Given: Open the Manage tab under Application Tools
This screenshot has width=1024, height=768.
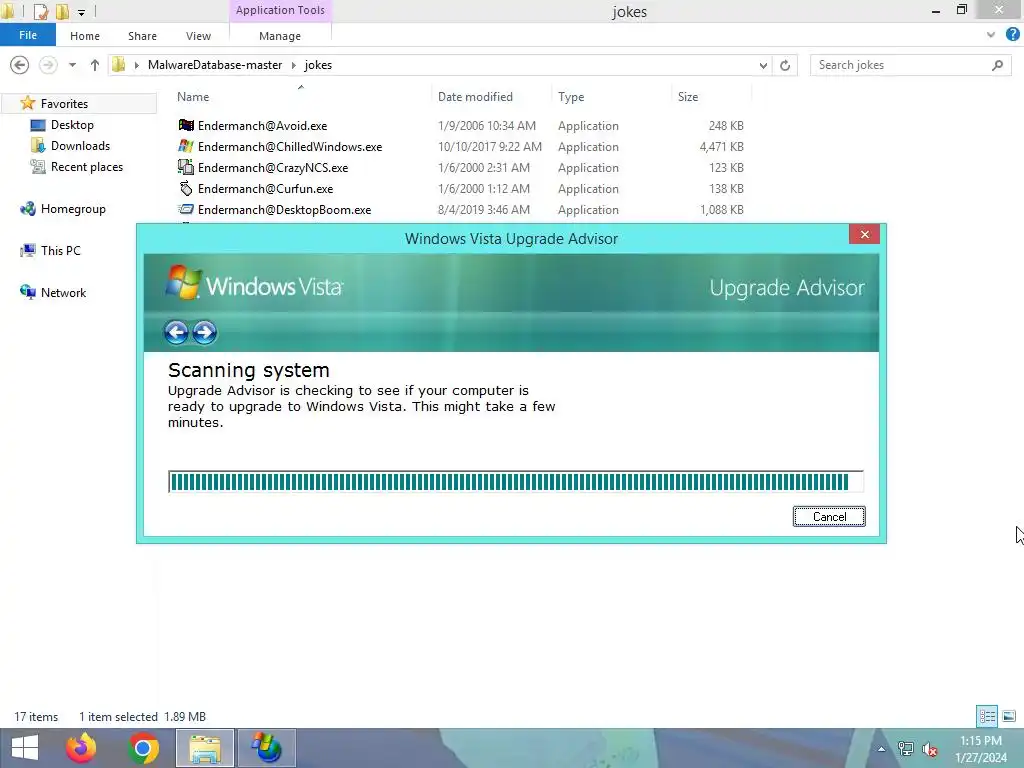Looking at the screenshot, I should pyautogui.click(x=280, y=36).
